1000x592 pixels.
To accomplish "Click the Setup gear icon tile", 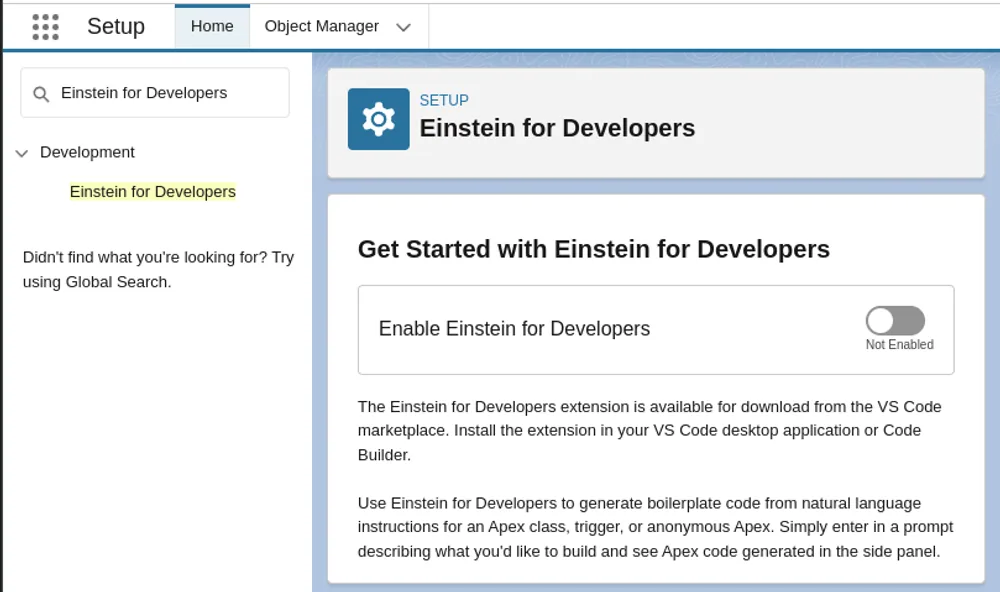I will pos(378,119).
